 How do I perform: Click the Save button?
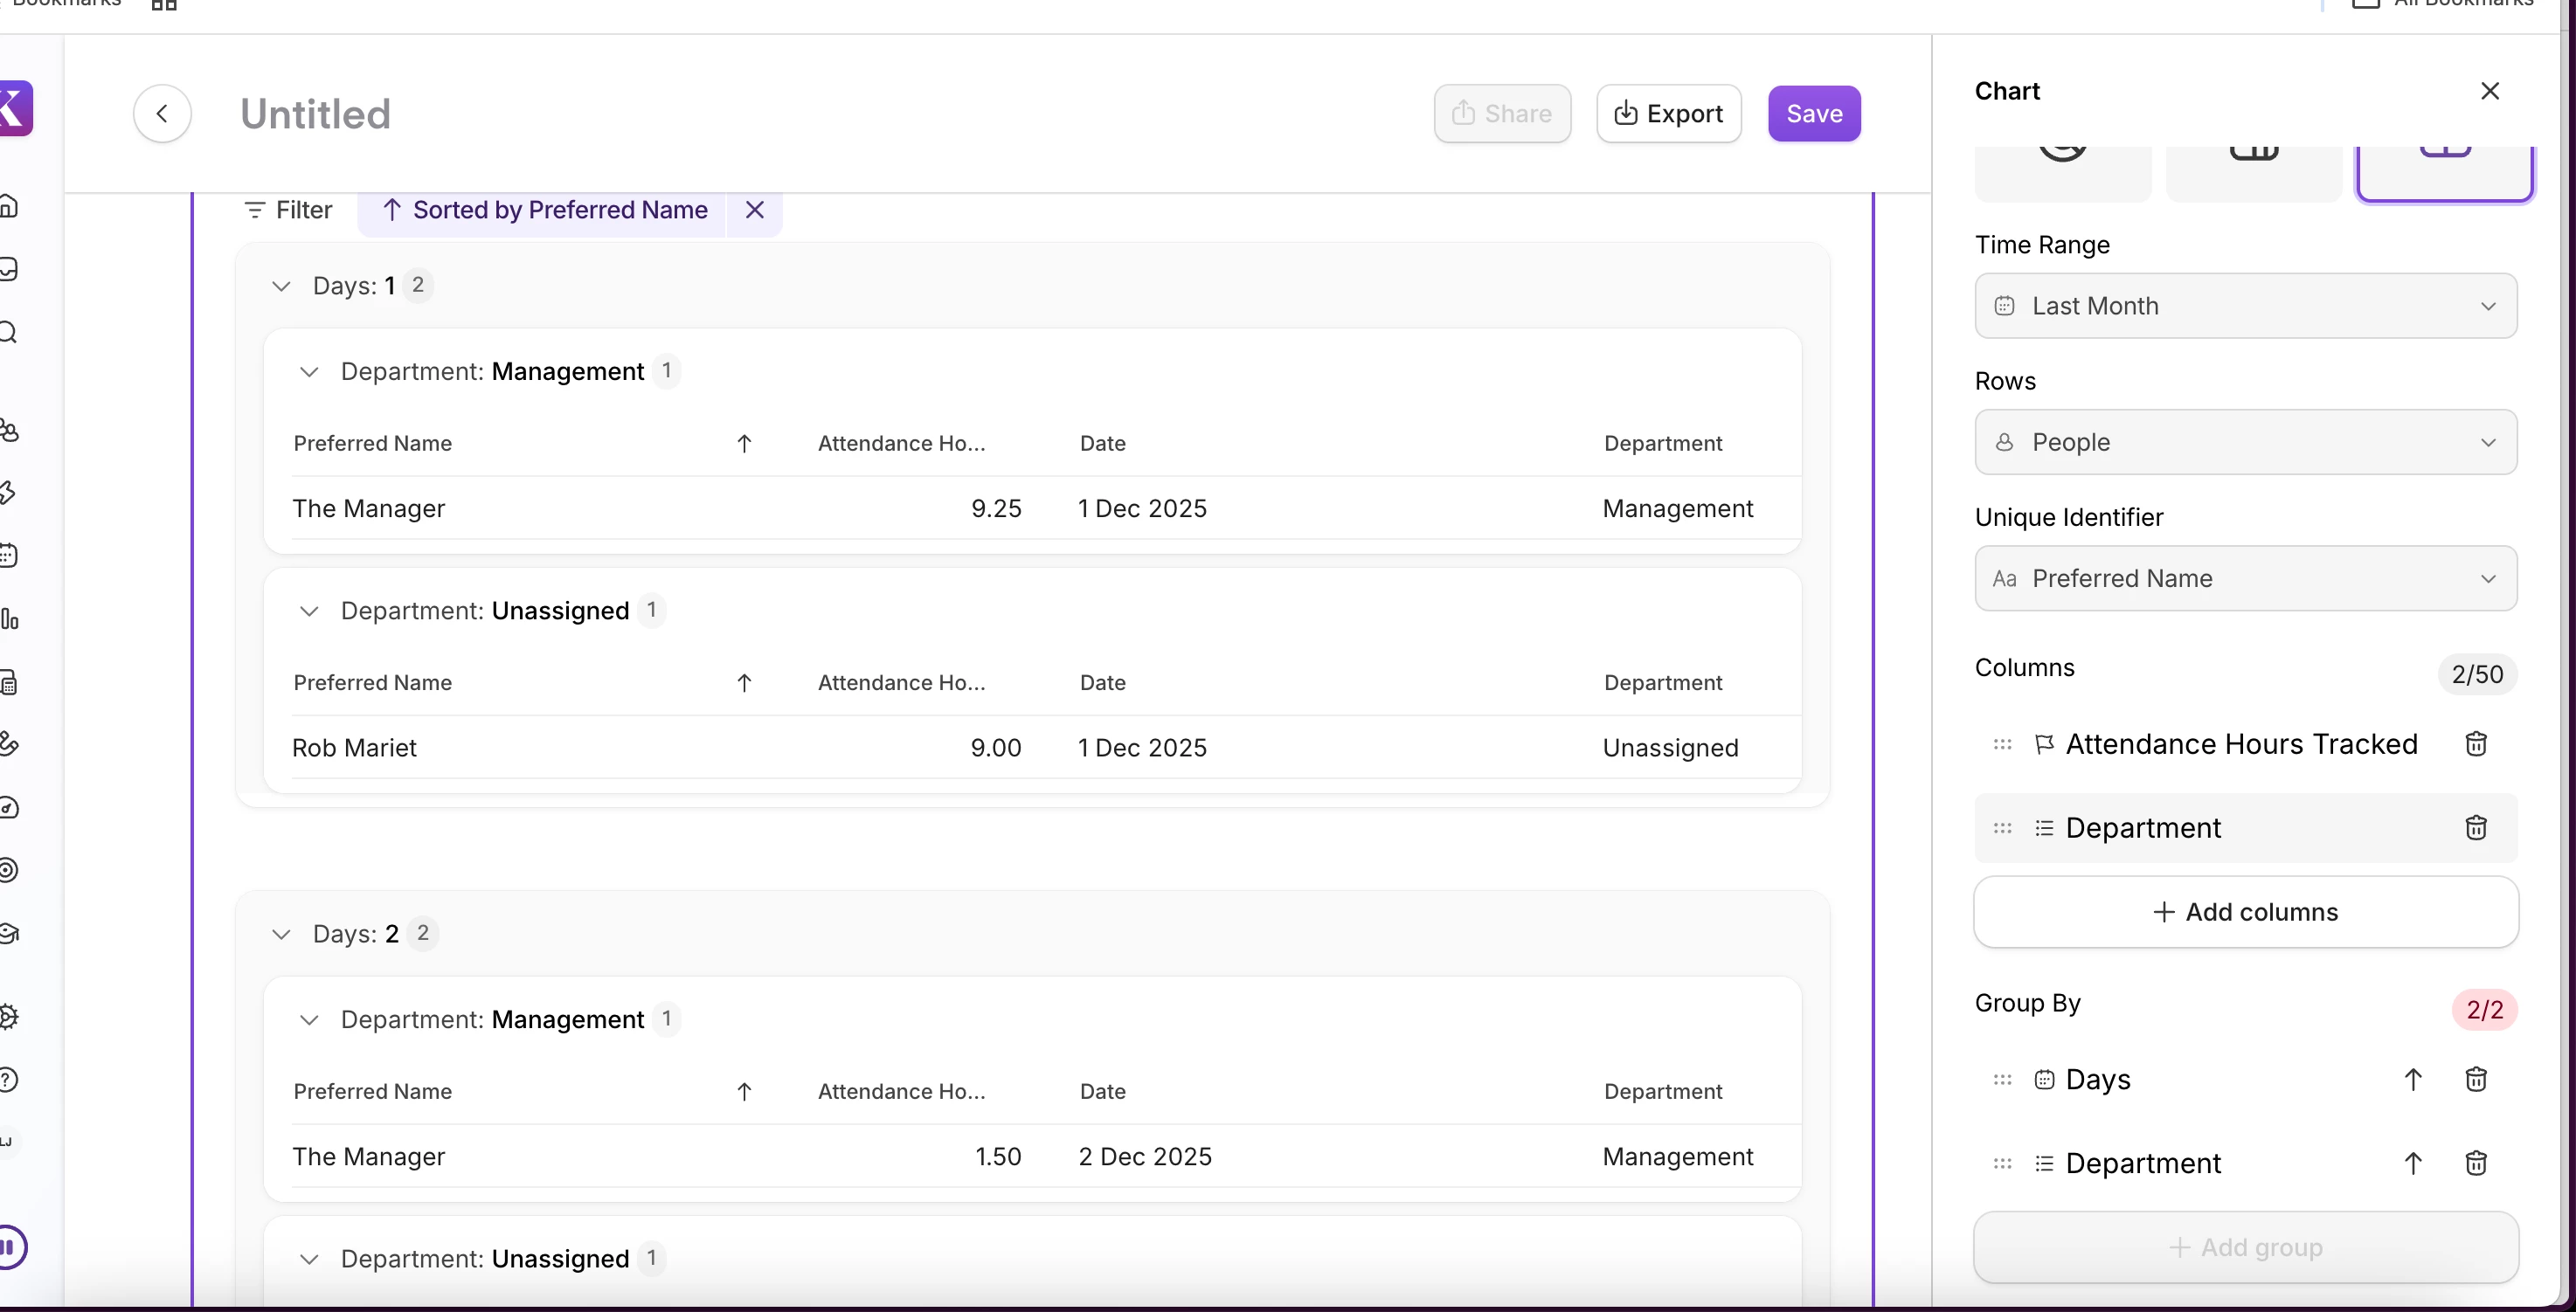(1813, 114)
